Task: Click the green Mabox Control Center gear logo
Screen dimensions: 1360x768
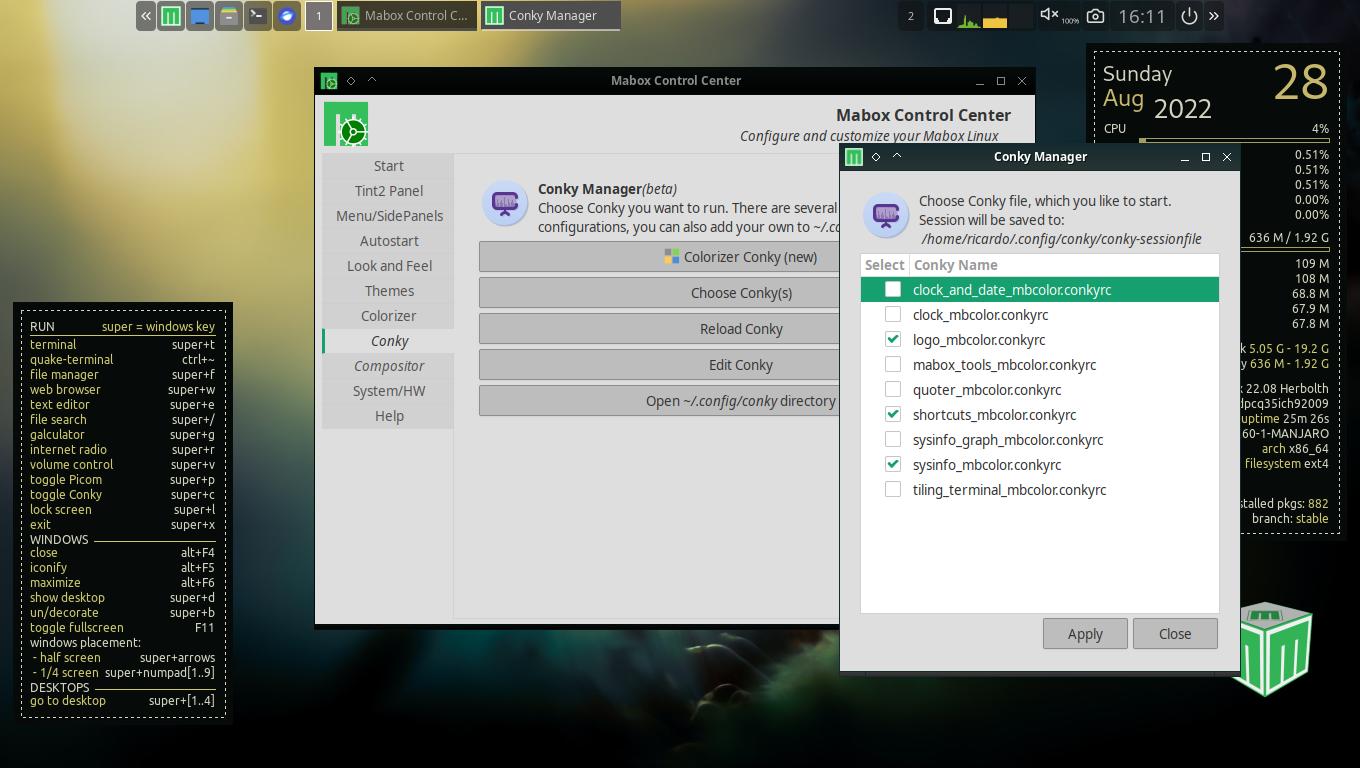Action: (346, 124)
